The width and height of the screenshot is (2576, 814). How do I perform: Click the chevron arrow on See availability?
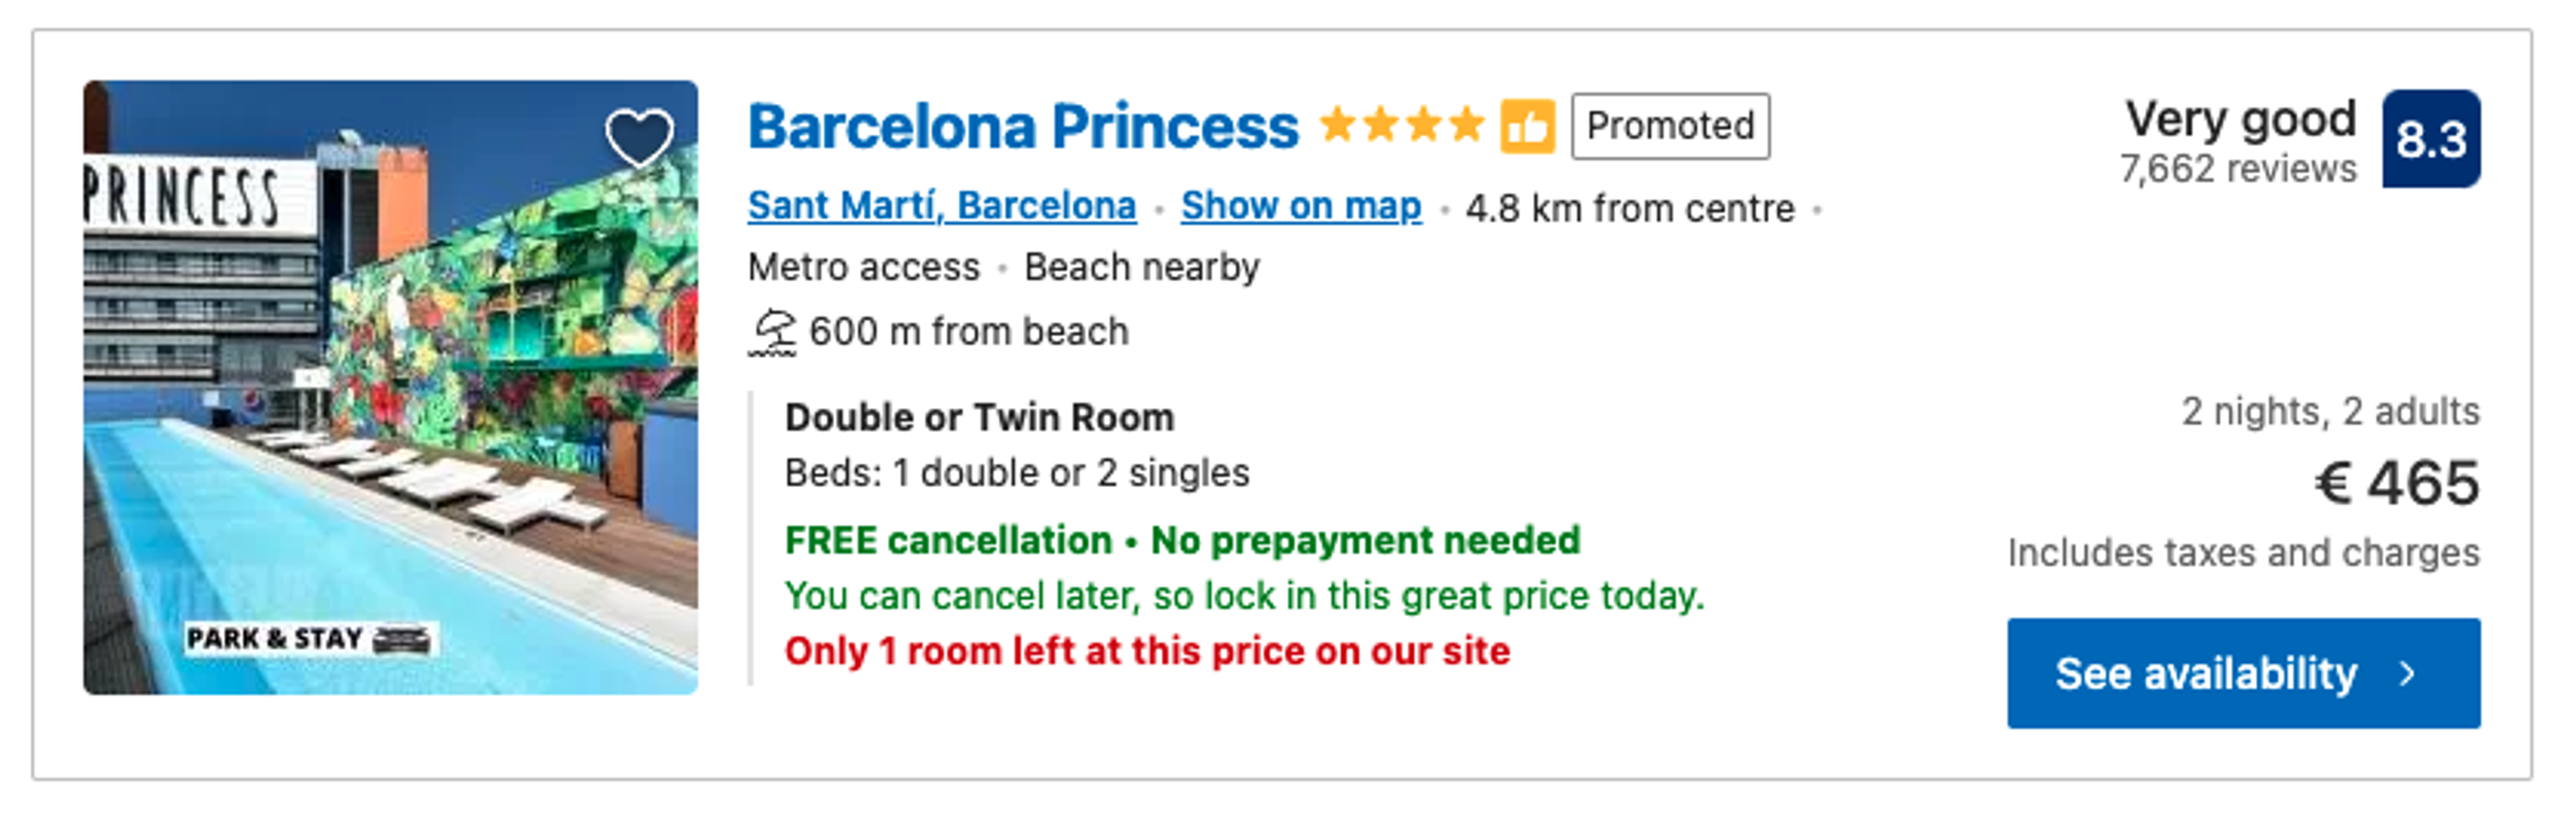[x=2408, y=674]
